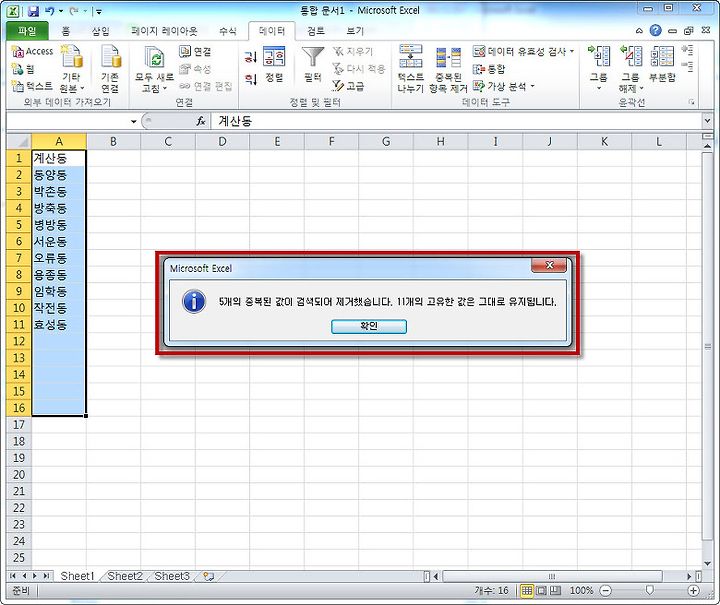Screen dimensions: 720x605
Task: Click cell A11 containing 효성동
Action: point(59,325)
